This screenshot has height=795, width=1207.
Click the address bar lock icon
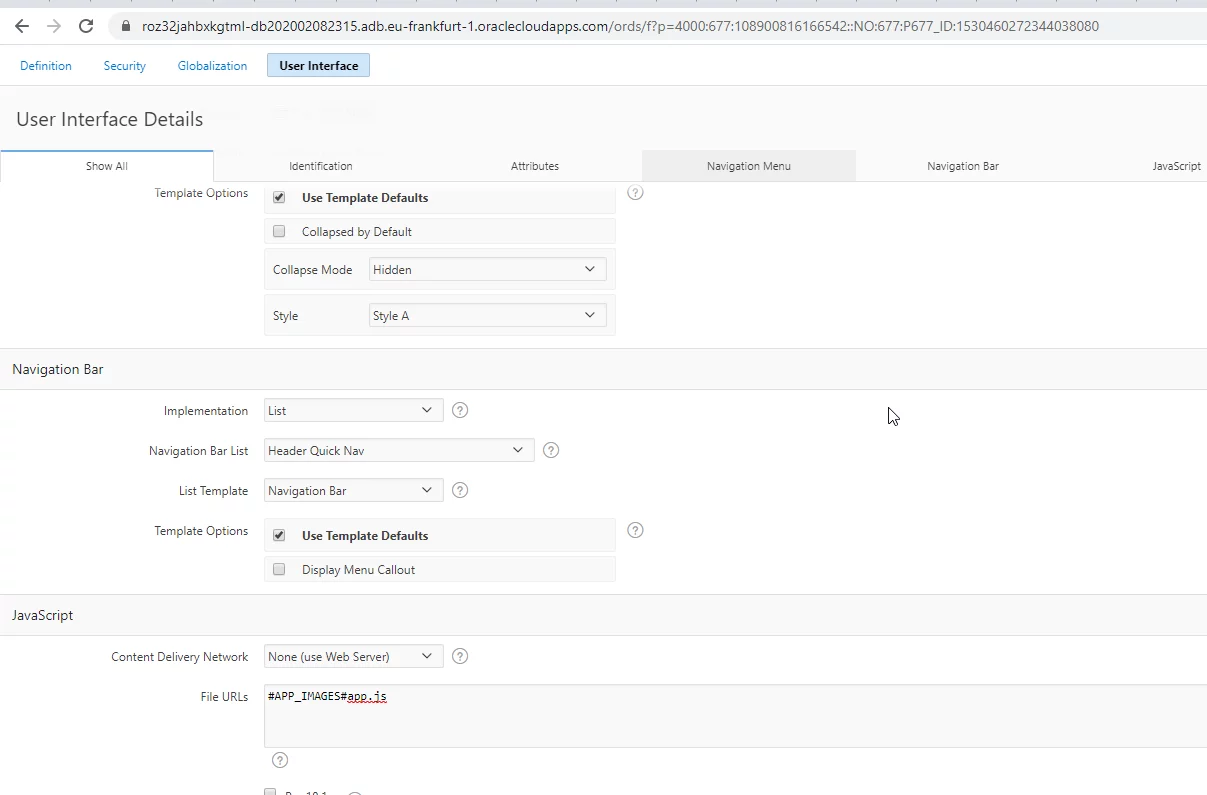pyautogui.click(x=126, y=26)
